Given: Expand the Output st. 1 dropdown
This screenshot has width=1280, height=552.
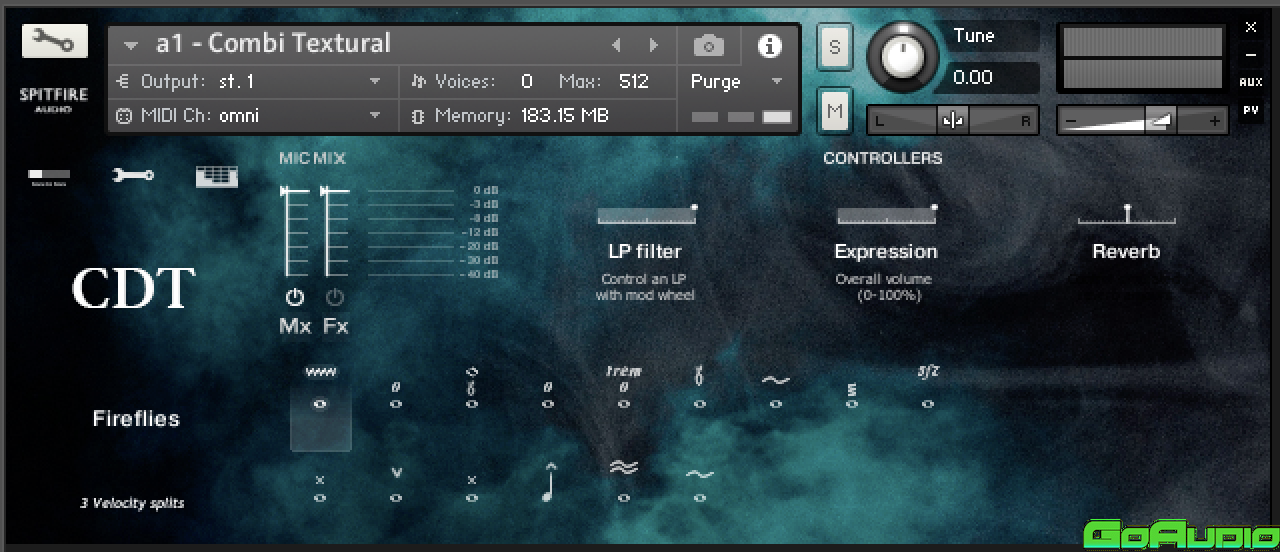Looking at the screenshot, I should coord(375,81).
